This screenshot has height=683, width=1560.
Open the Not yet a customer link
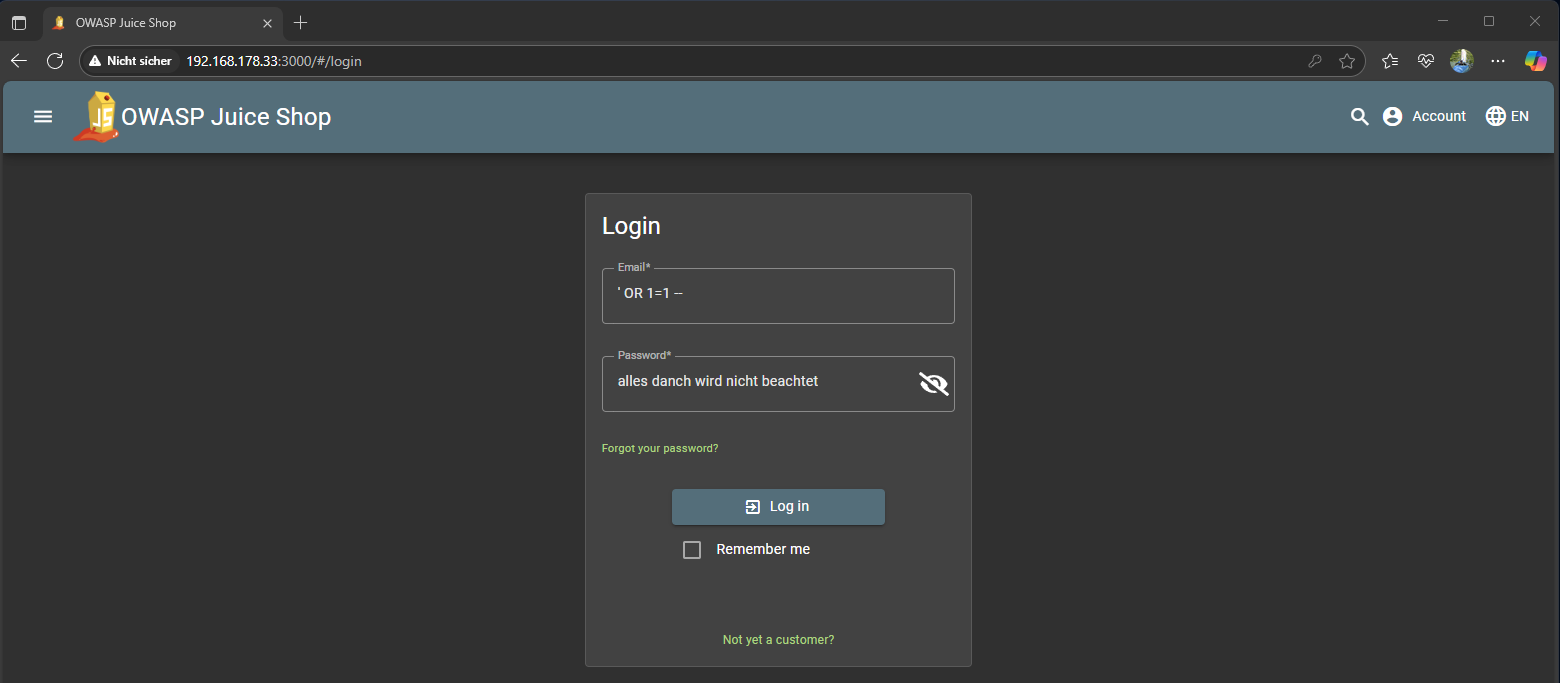(x=778, y=640)
